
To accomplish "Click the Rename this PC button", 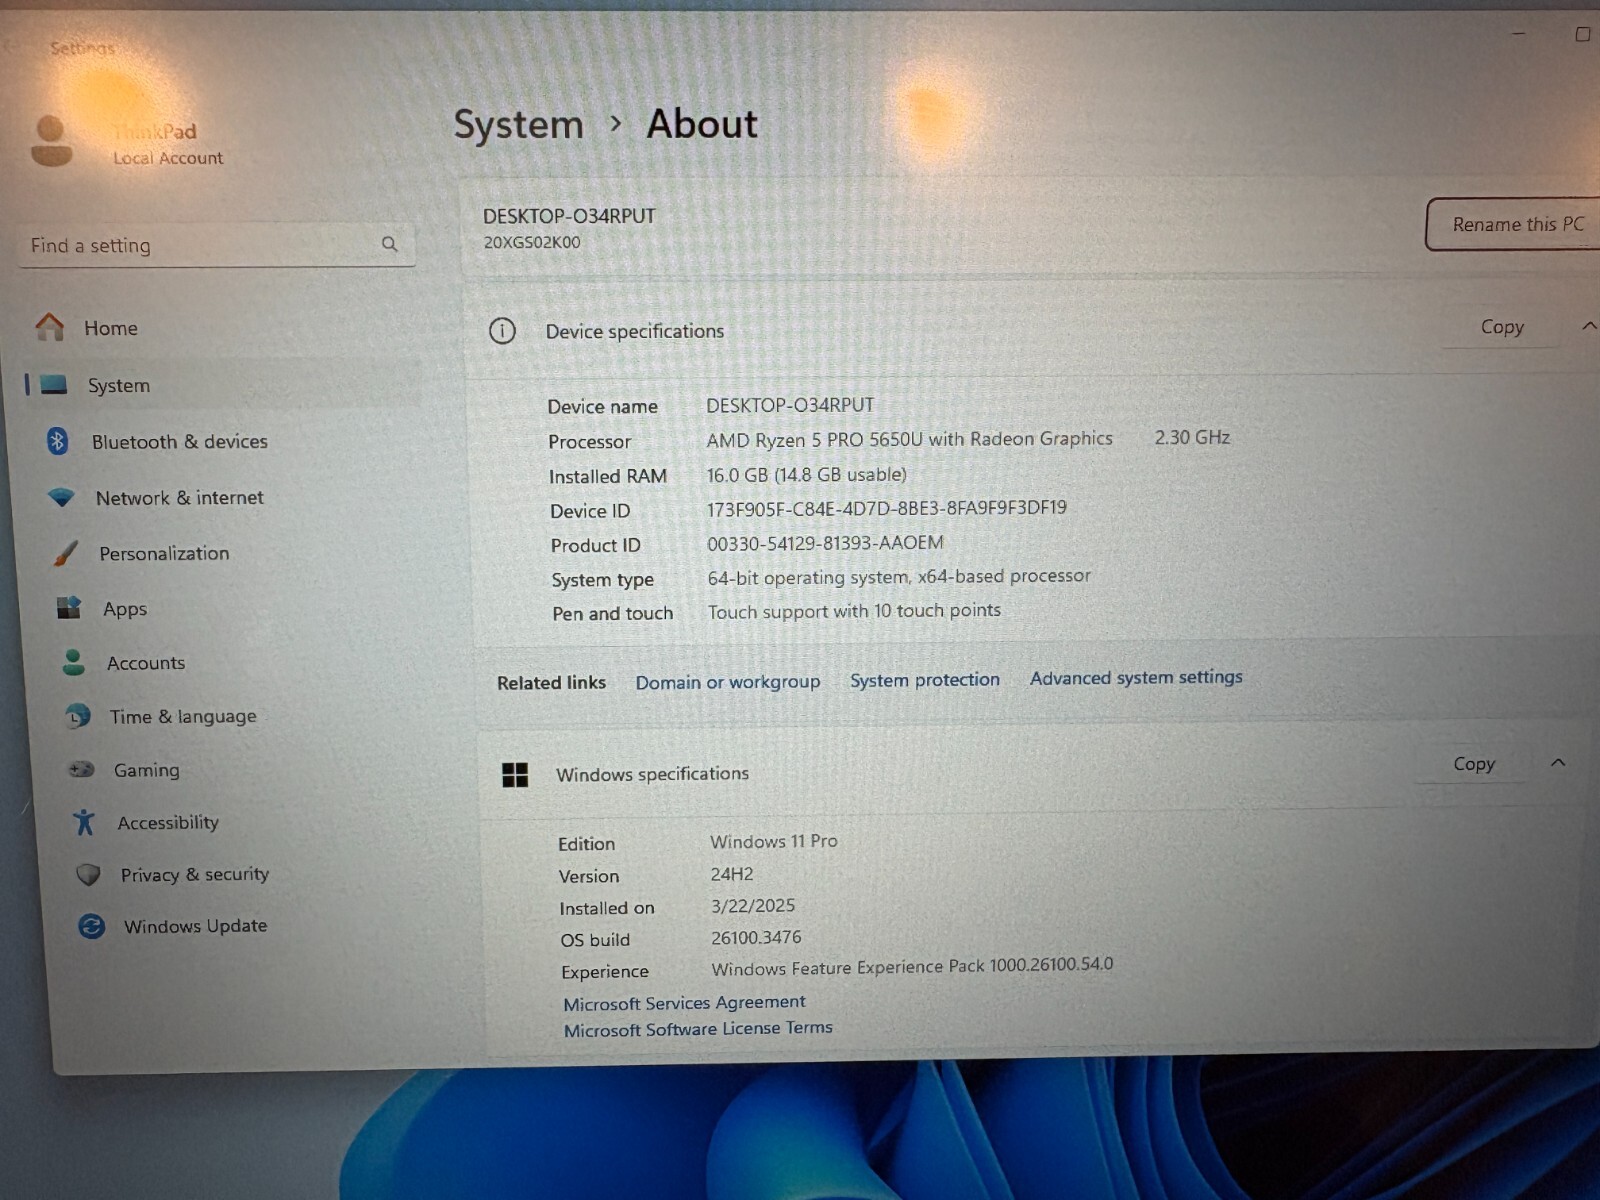I will tap(1515, 224).
